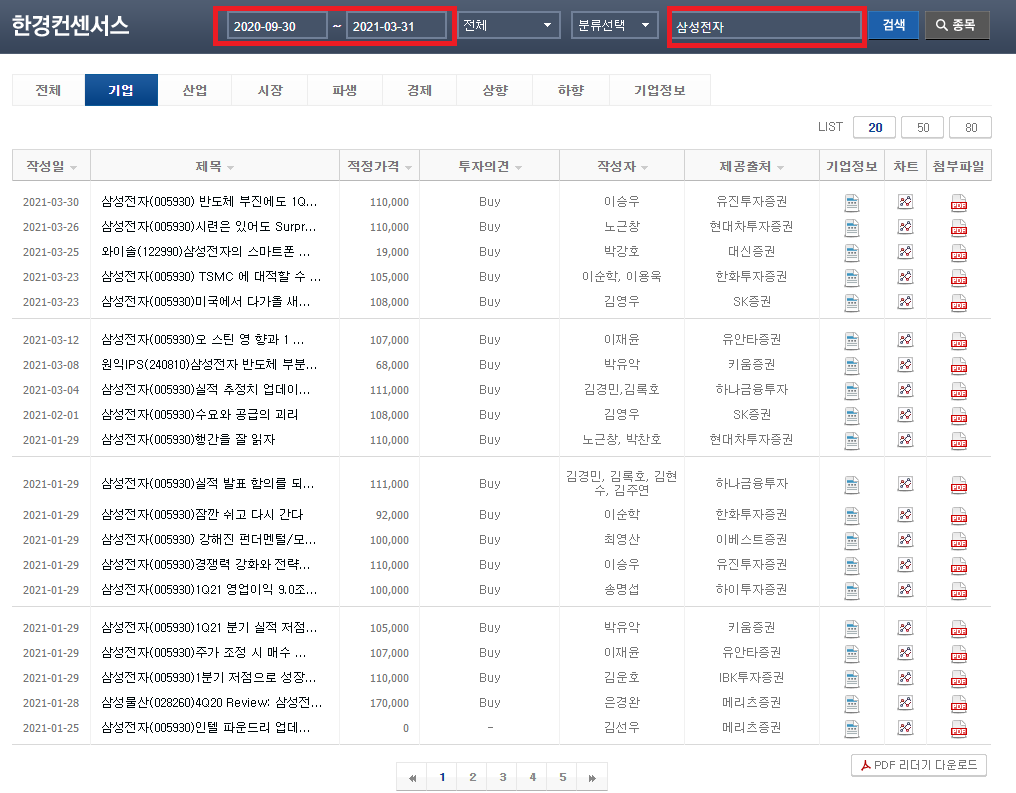Open company info for 2021-02-01 SK증권 report
The width and height of the screenshot is (1016, 793).
(851, 416)
